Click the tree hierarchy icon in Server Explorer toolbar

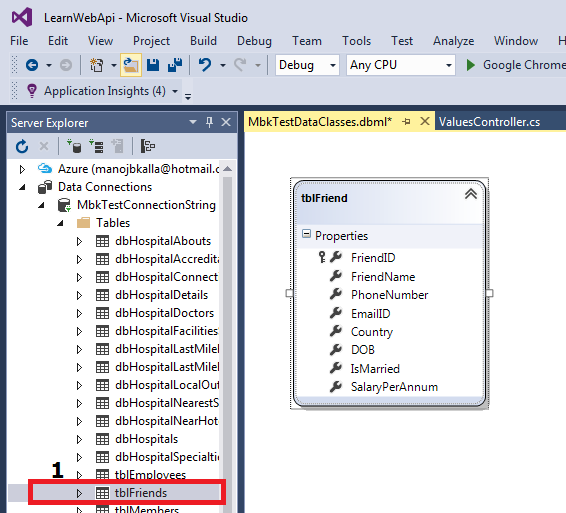(x=148, y=146)
